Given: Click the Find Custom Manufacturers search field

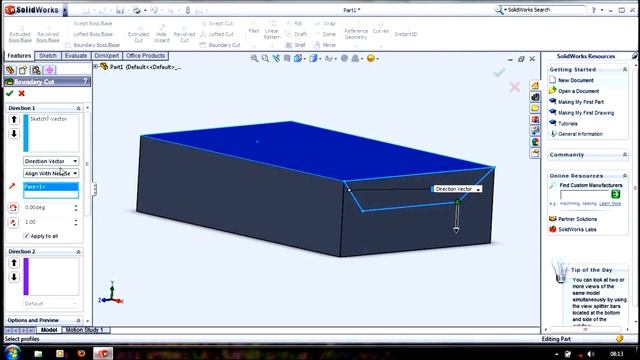Looking at the screenshot, I should coord(584,194).
